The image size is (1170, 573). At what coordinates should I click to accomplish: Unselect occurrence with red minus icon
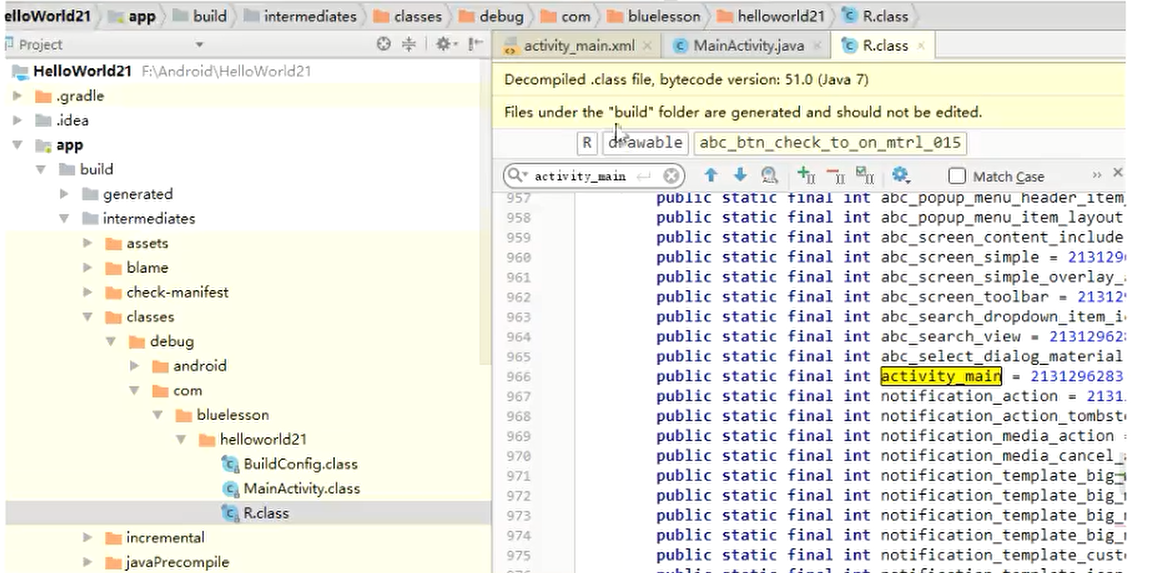[836, 175]
